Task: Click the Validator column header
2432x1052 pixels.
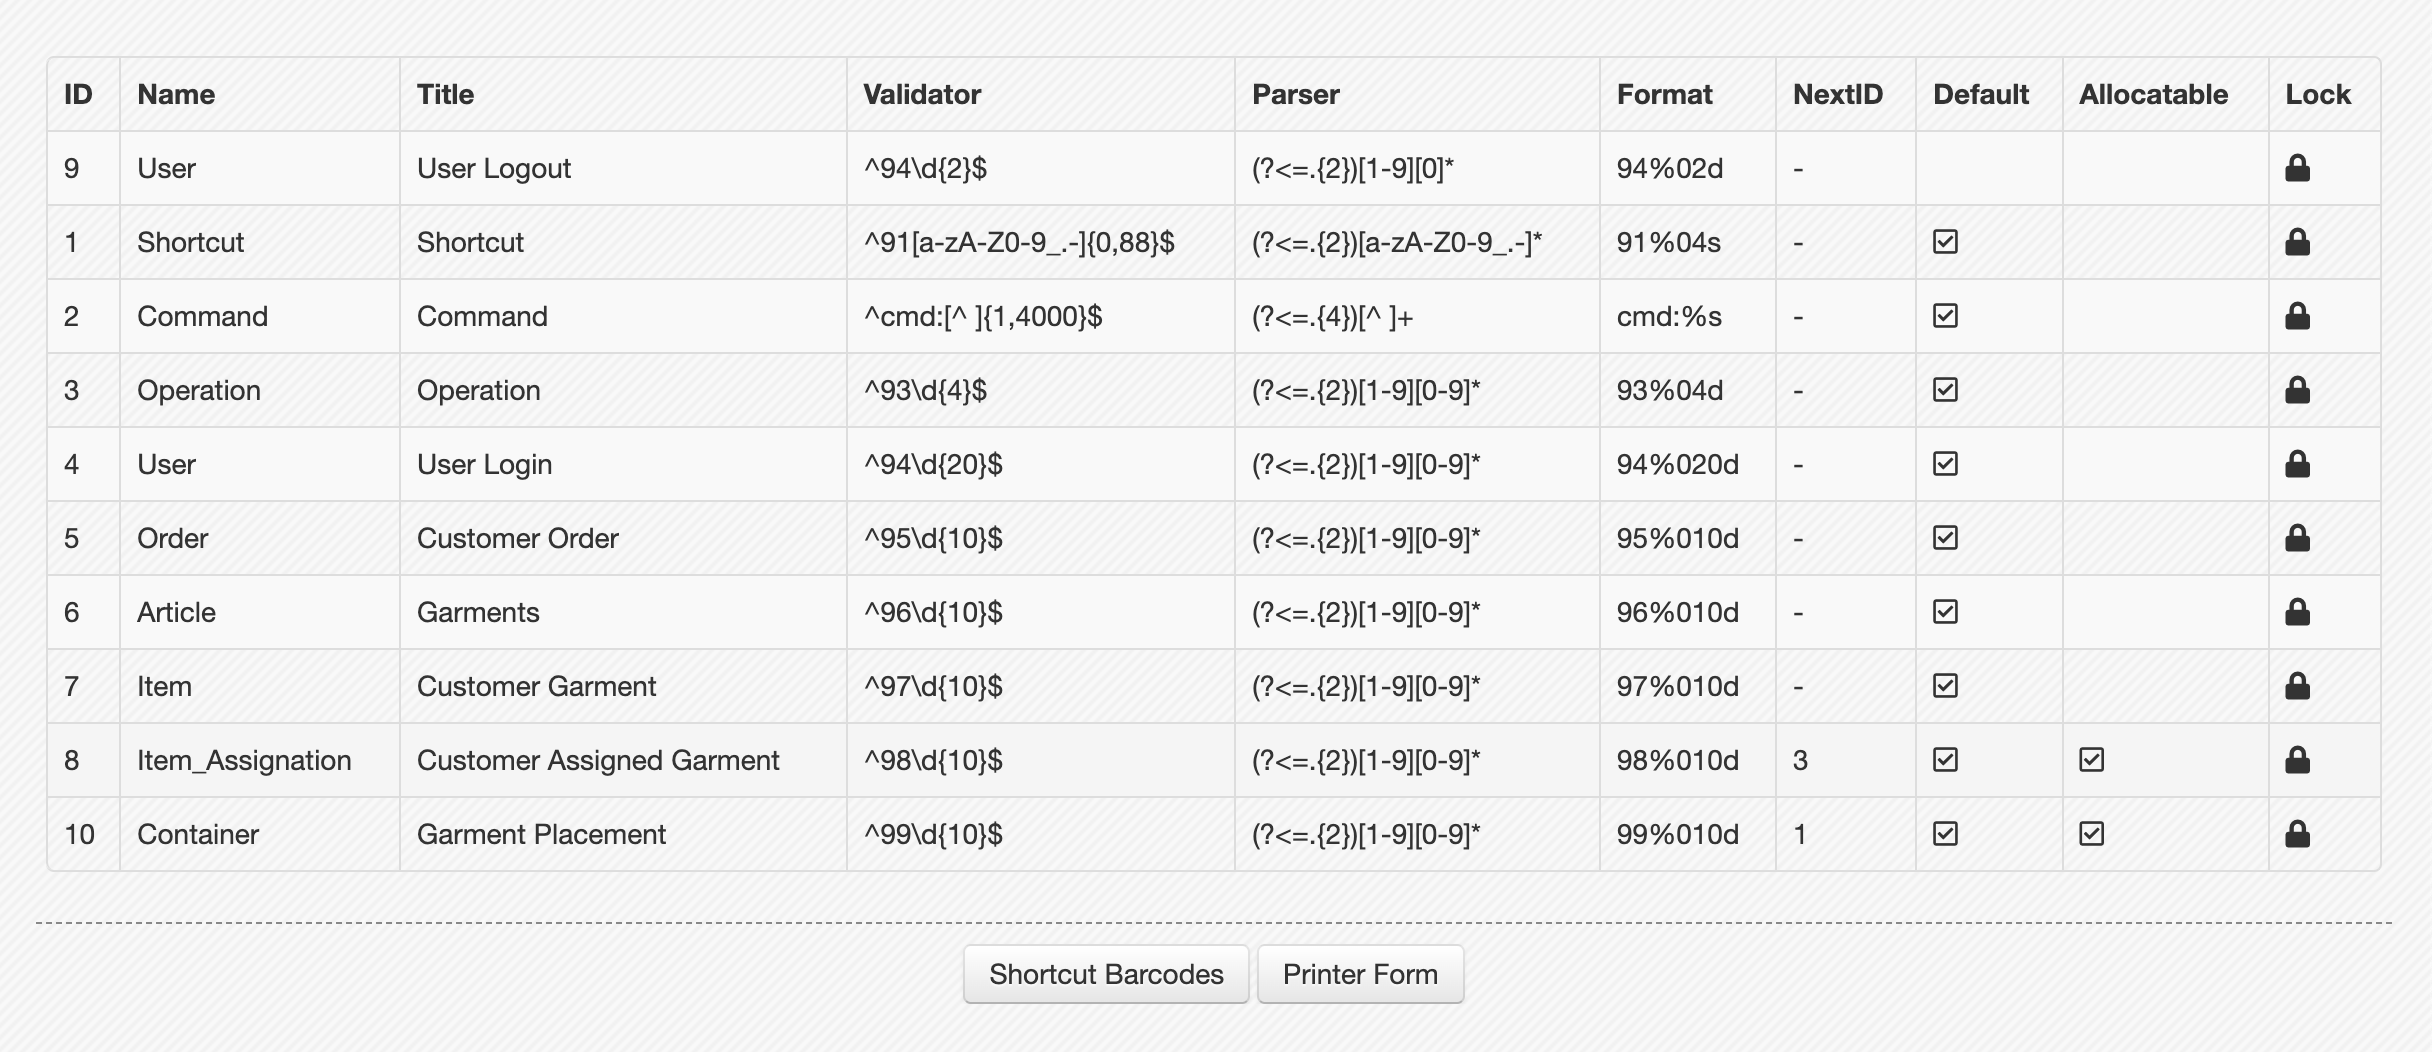Action: click(922, 94)
